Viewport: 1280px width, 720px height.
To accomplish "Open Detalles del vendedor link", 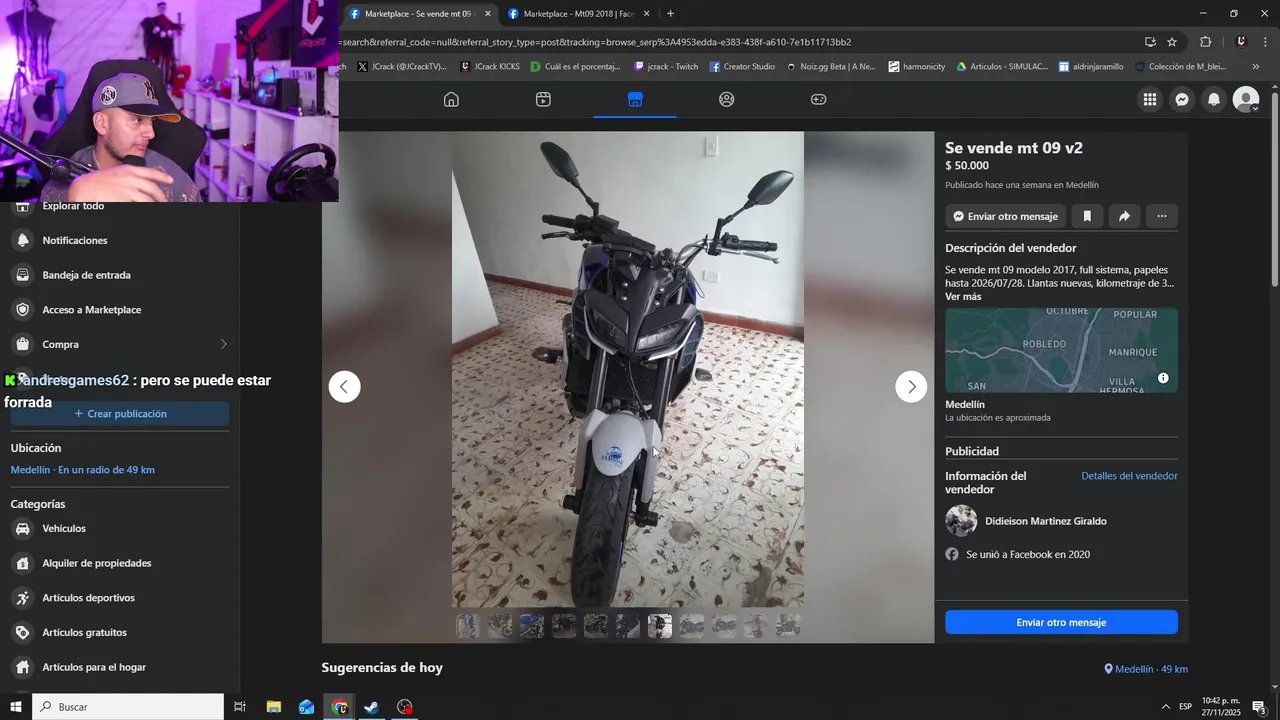I will point(1129,476).
